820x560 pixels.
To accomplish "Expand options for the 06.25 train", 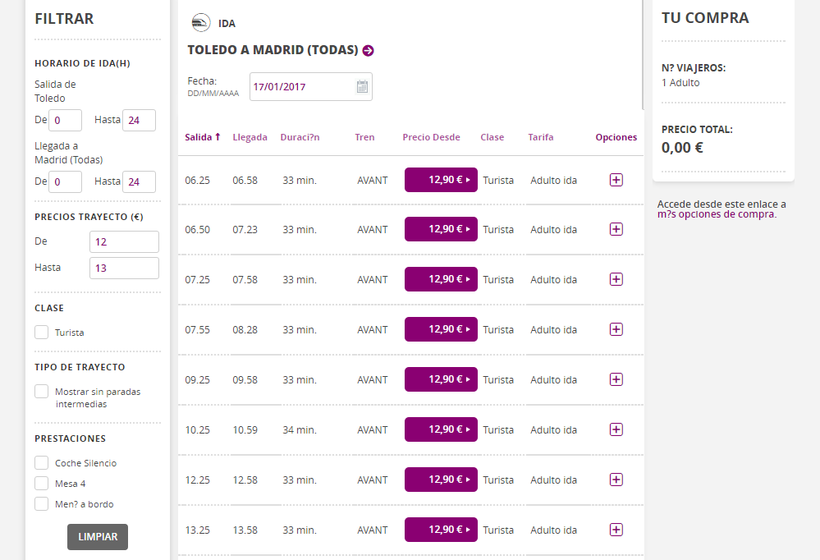I will point(616,180).
